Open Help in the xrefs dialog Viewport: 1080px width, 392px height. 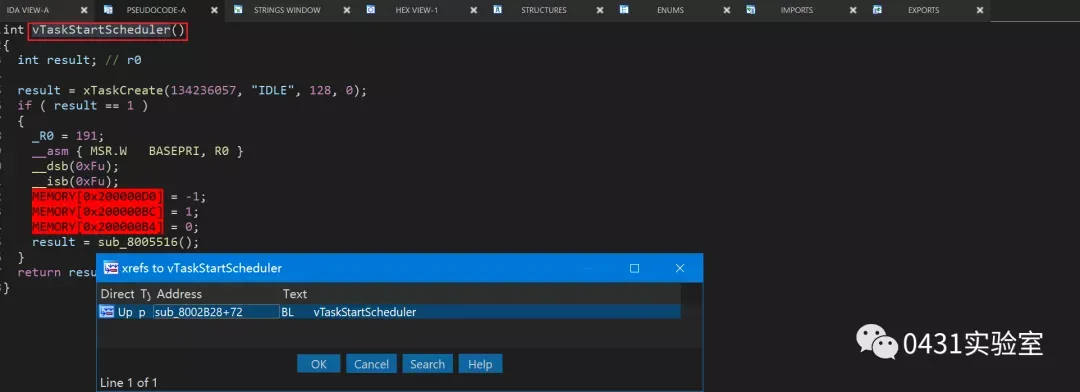[x=480, y=364]
